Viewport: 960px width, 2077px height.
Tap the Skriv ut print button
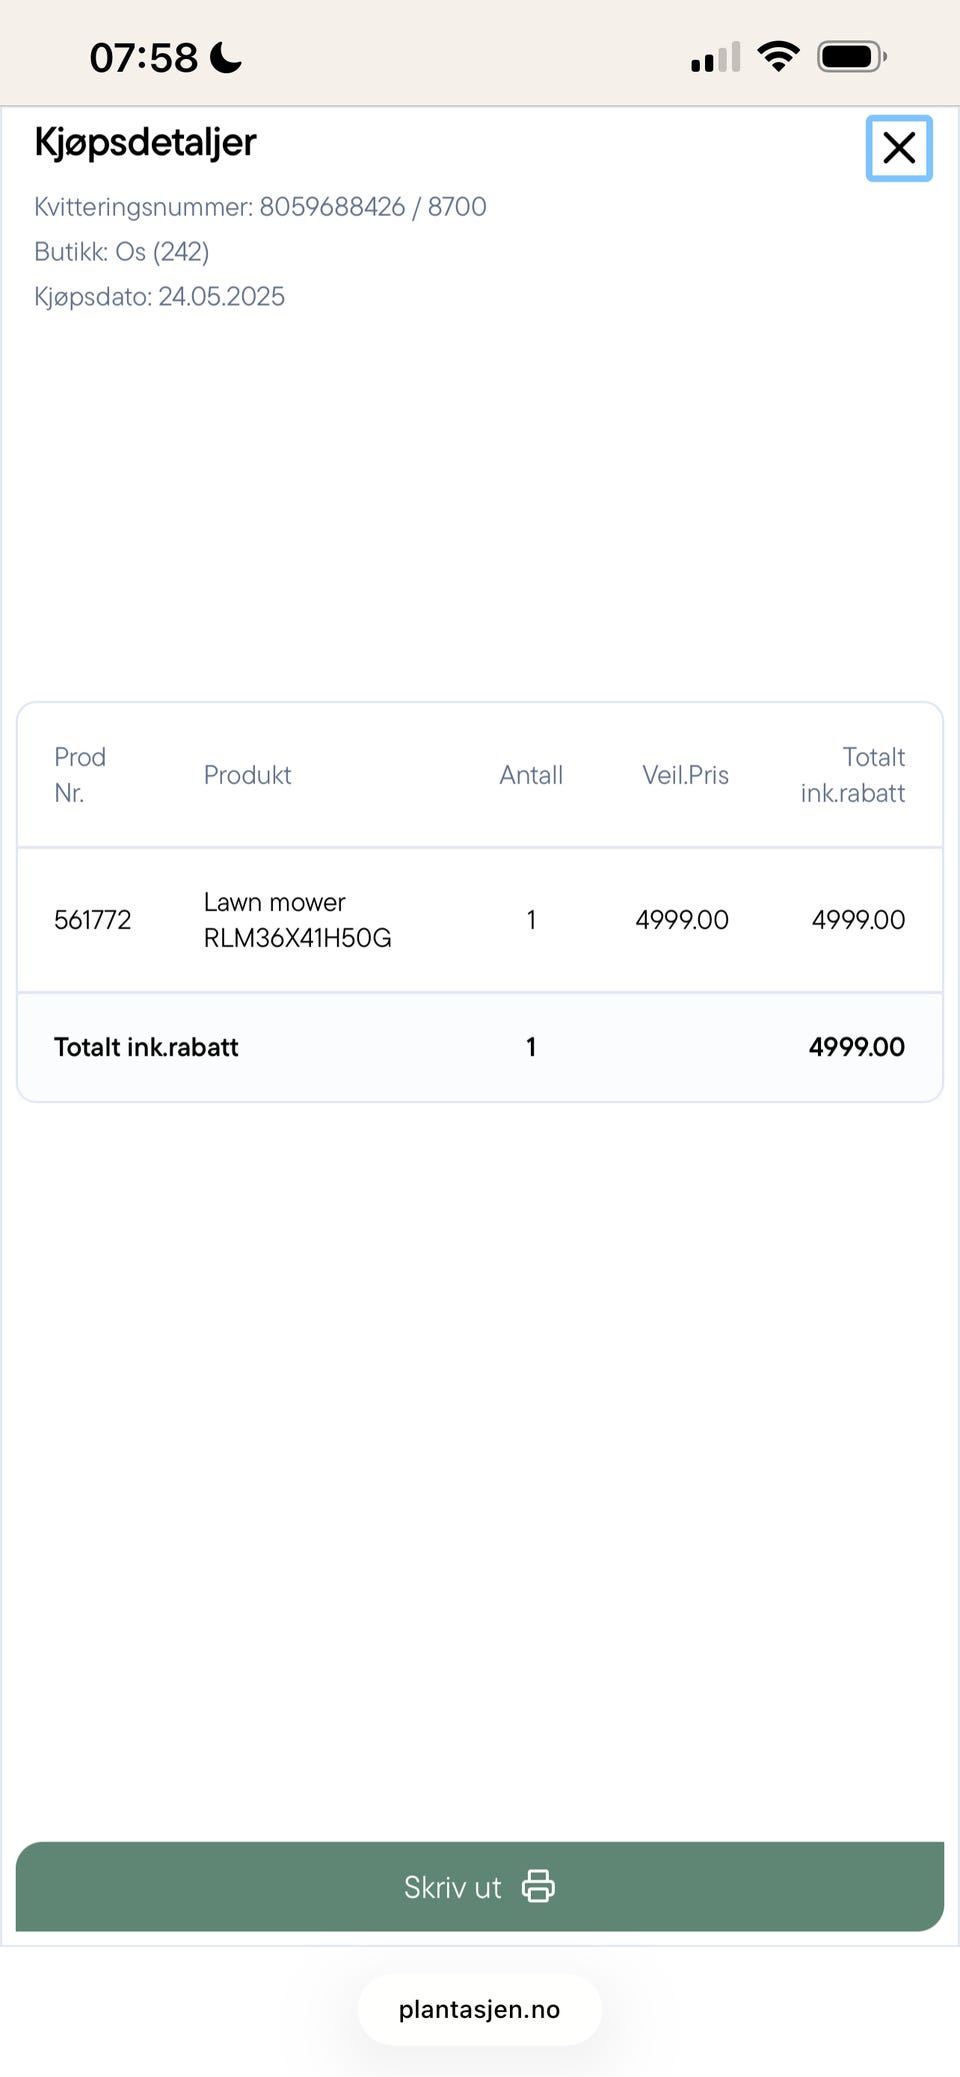(480, 1886)
